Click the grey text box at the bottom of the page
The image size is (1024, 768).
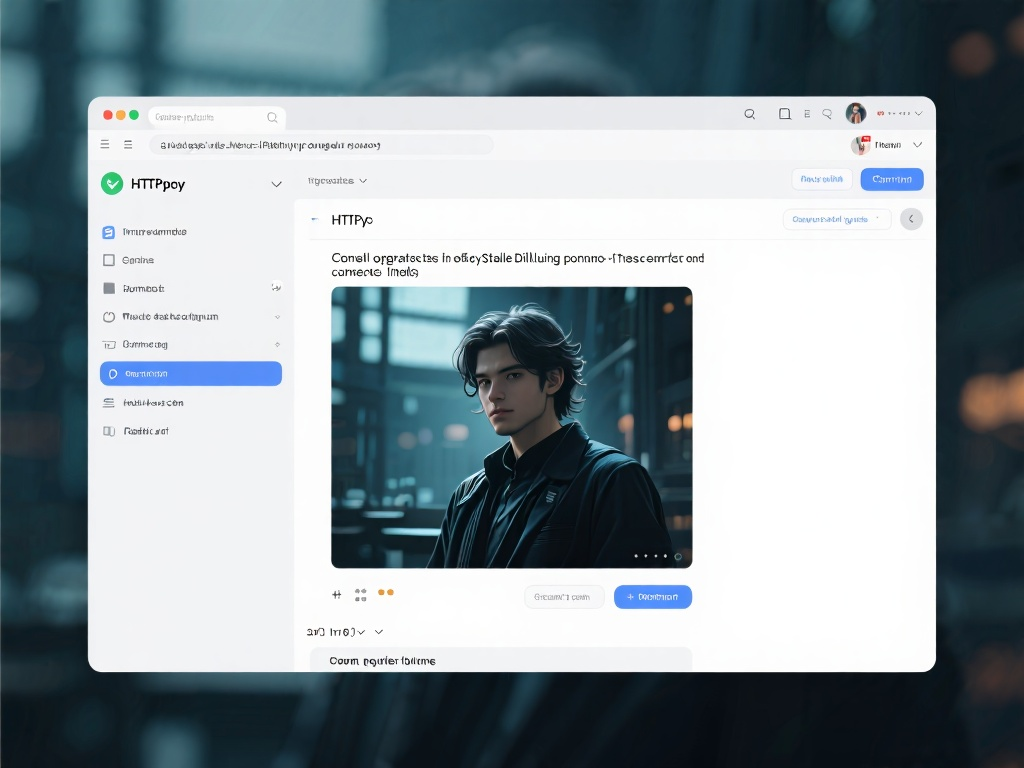pos(500,659)
